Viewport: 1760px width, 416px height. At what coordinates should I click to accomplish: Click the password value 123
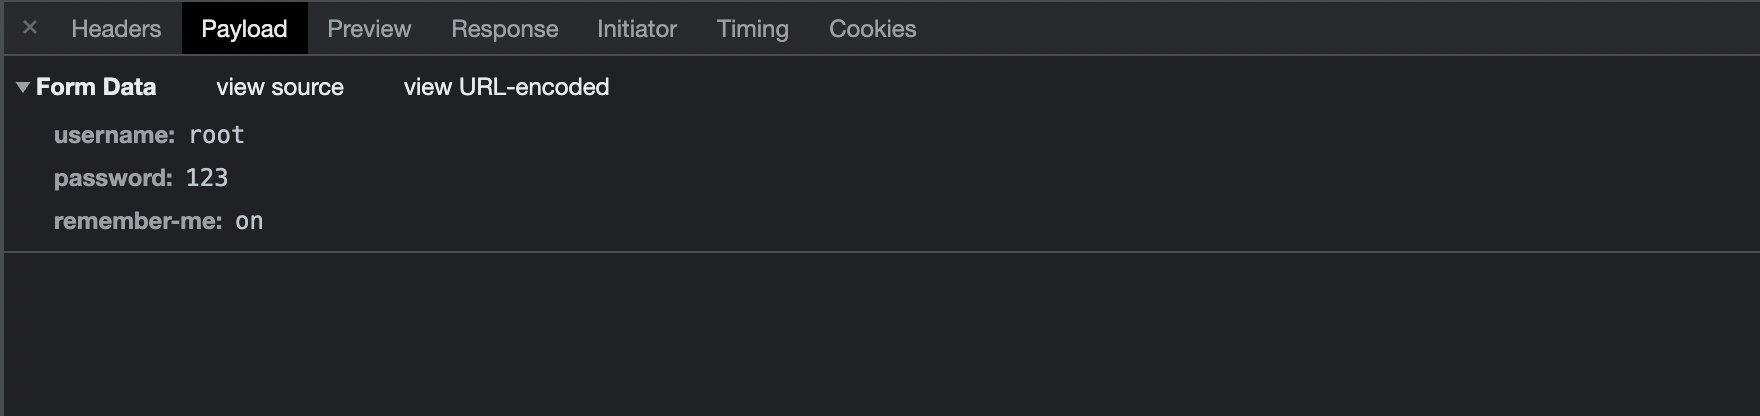[207, 178]
